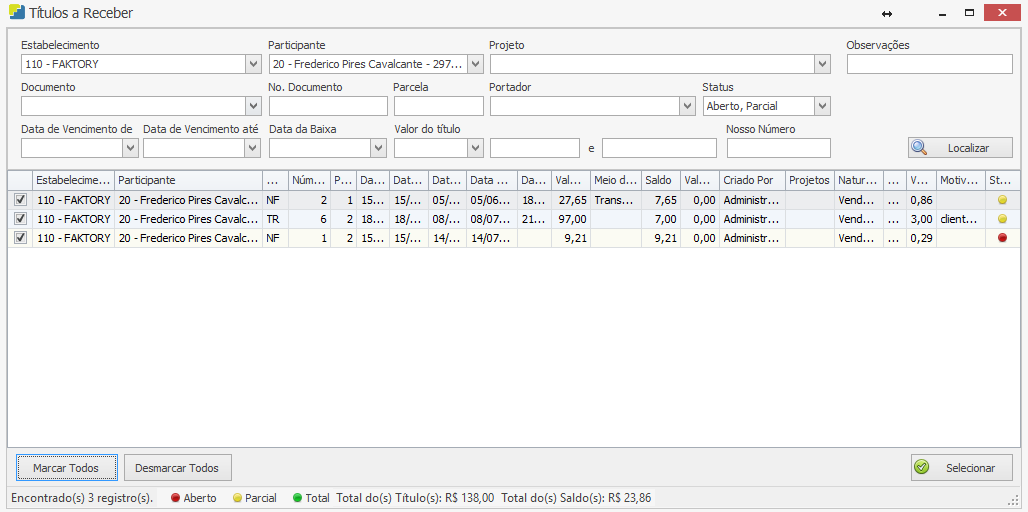Sort by Saldo column header
This screenshot has width=1028, height=512.
click(x=660, y=180)
